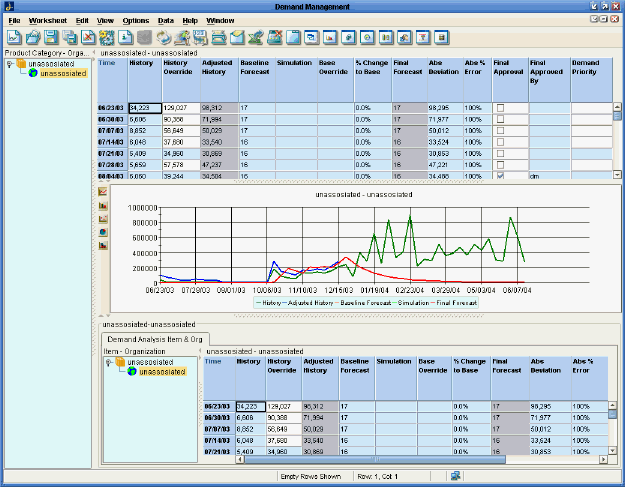Click the delete worksheet red X icon
This screenshot has height=487, width=625.
coord(88,37)
